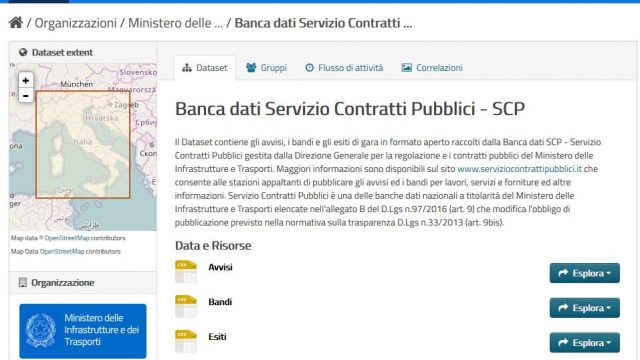Switch to the Gruppi tab
The width and height of the screenshot is (640, 360).
point(267,68)
